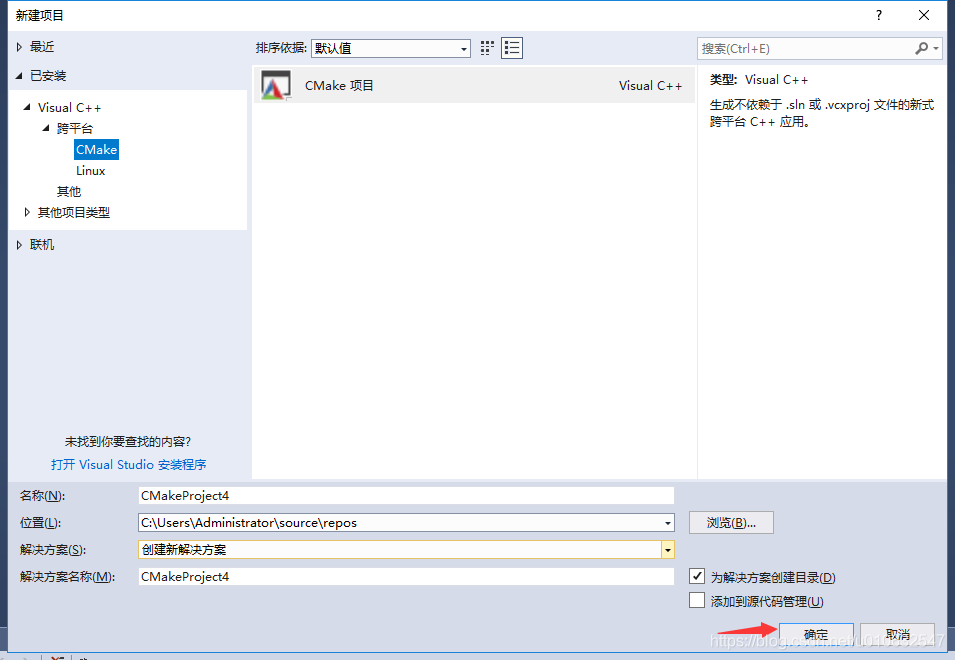Click the 类型: Visual C++ description text
This screenshot has height=660, width=955.
pyautogui.click(x=759, y=80)
